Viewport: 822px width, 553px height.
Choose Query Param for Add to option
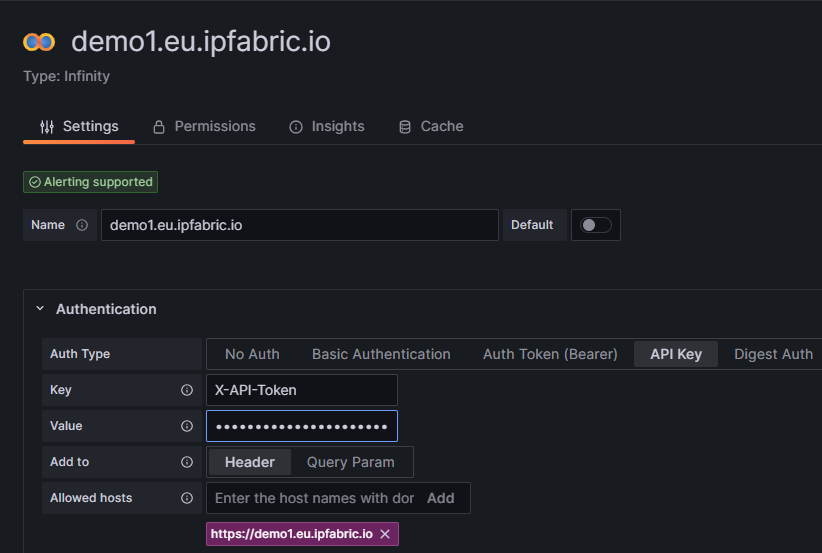click(351, 462)
